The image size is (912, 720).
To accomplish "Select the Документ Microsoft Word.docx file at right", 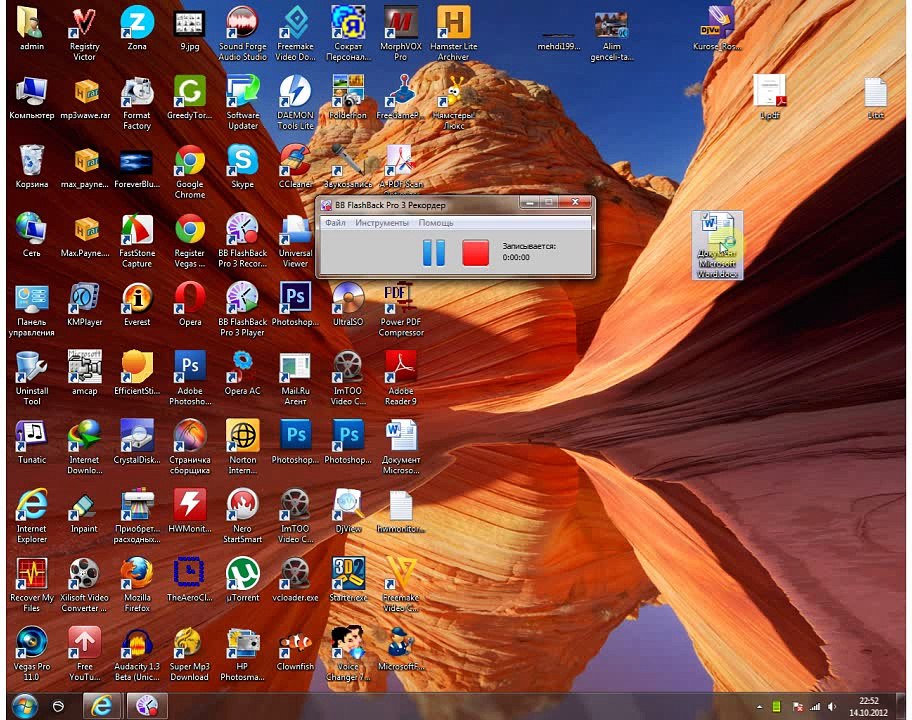I will [717, 245].
